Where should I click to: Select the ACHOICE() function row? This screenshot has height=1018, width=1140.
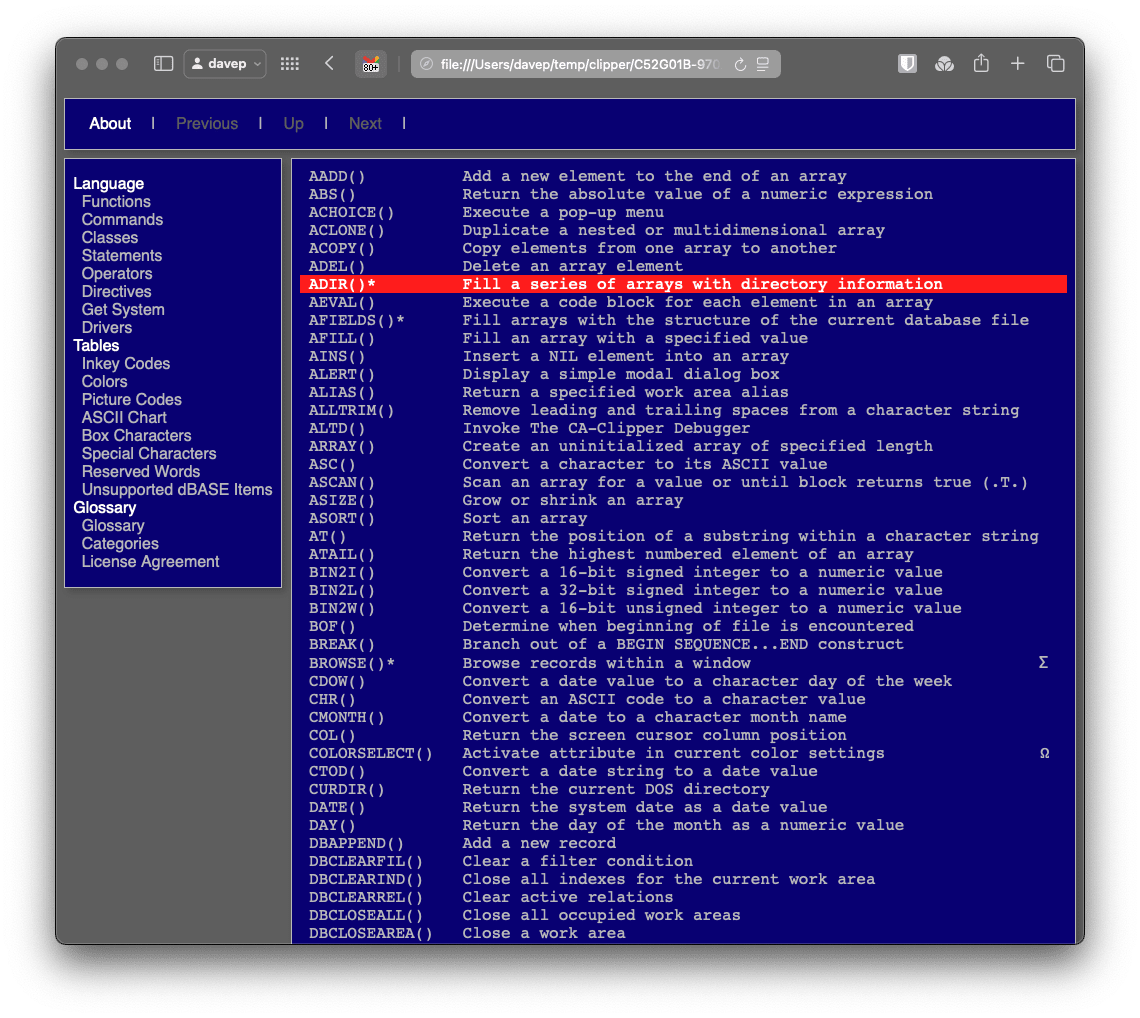click(683, 212)
